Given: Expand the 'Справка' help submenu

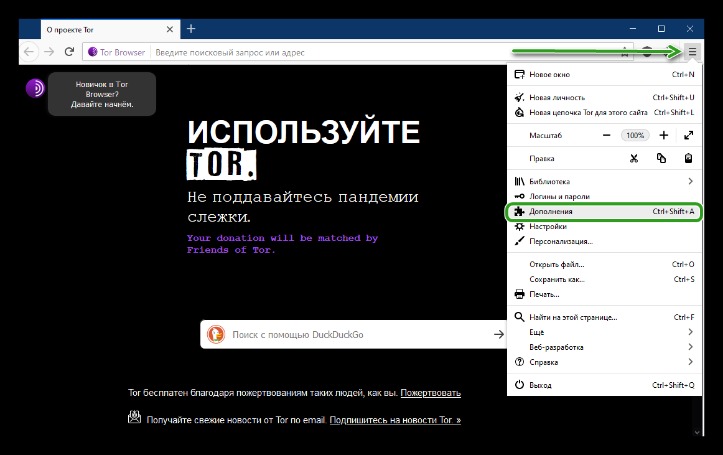Looking at the screenshot, I should pyautogui.click(x=604, y=362).
